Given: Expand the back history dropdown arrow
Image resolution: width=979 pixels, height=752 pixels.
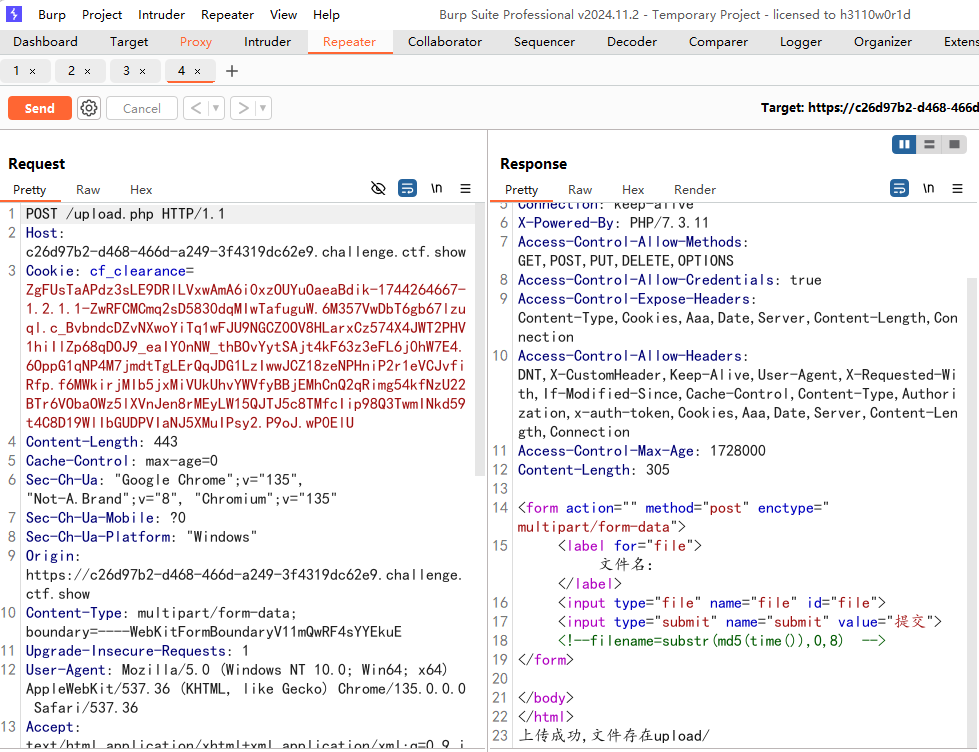Looking at the screenshot, I should [216, 108].
